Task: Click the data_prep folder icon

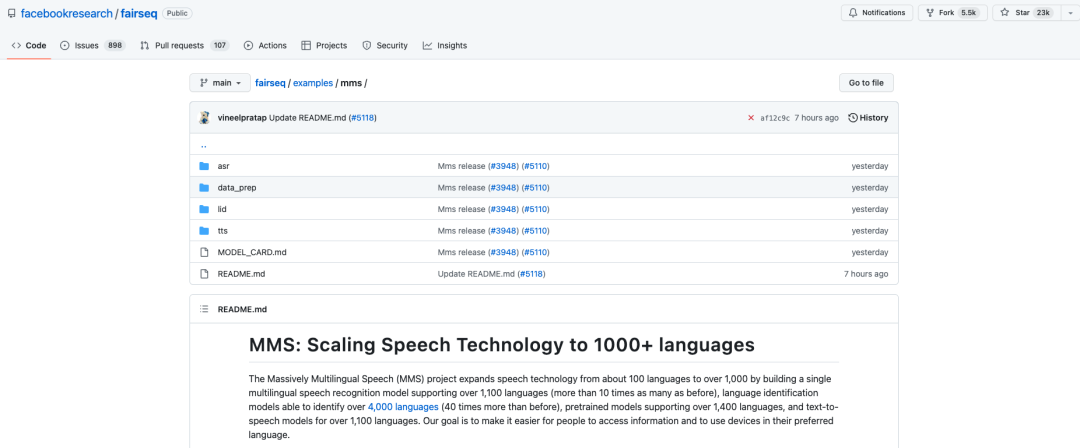Action: (x=204, y=187)
